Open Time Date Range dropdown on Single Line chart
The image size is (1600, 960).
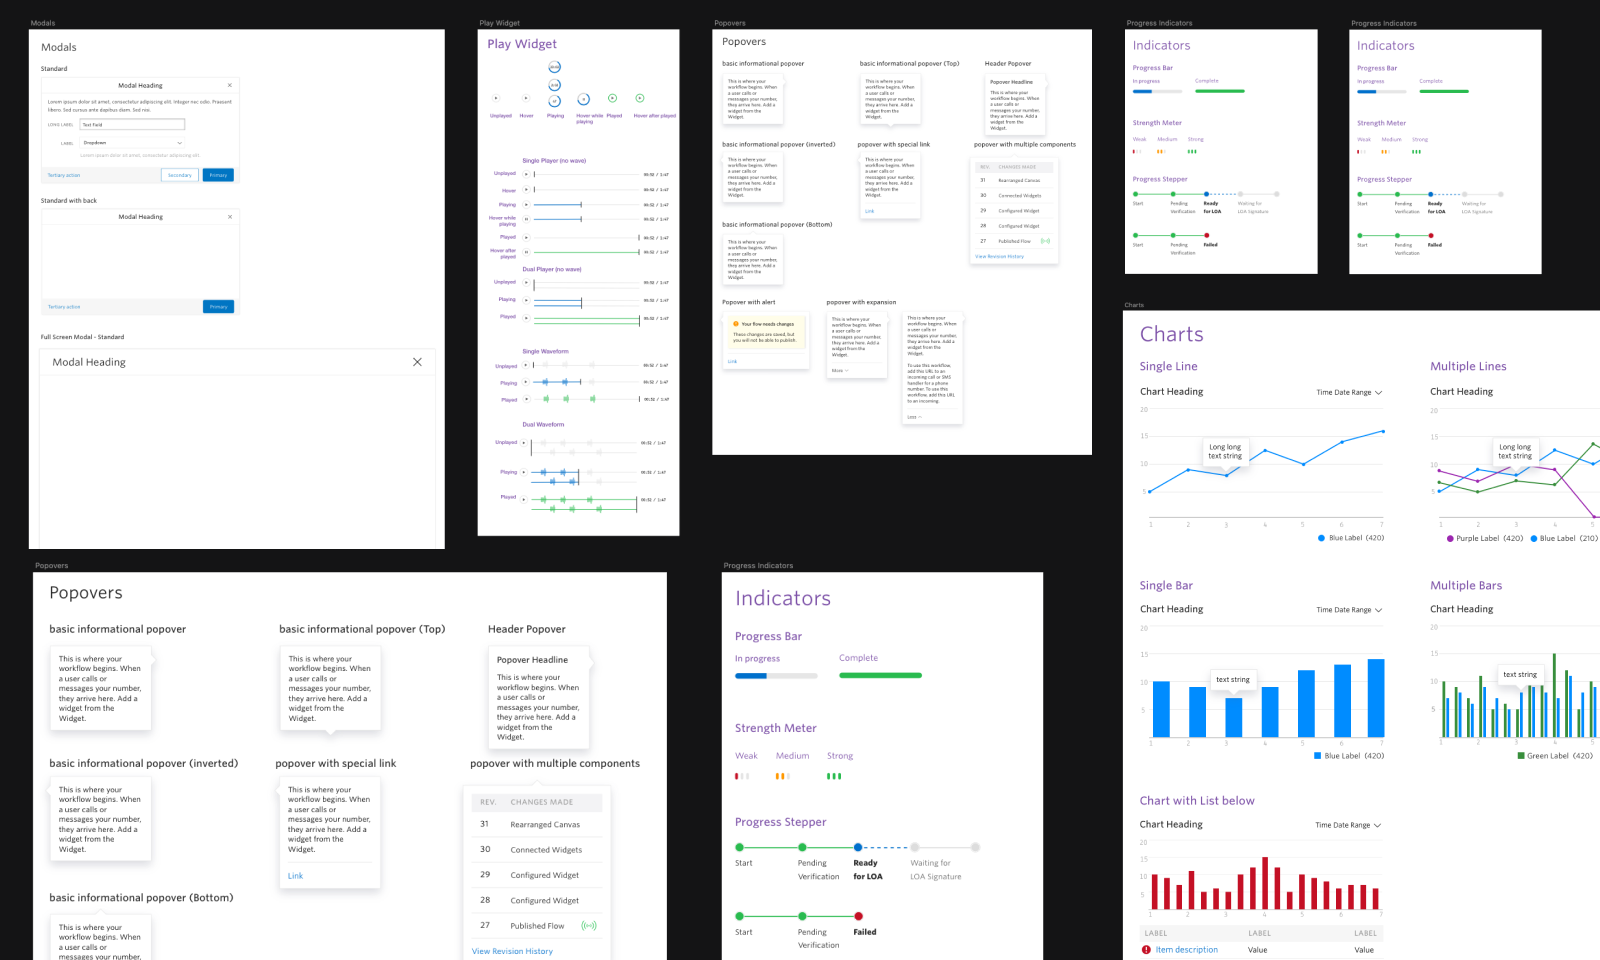1349,392
